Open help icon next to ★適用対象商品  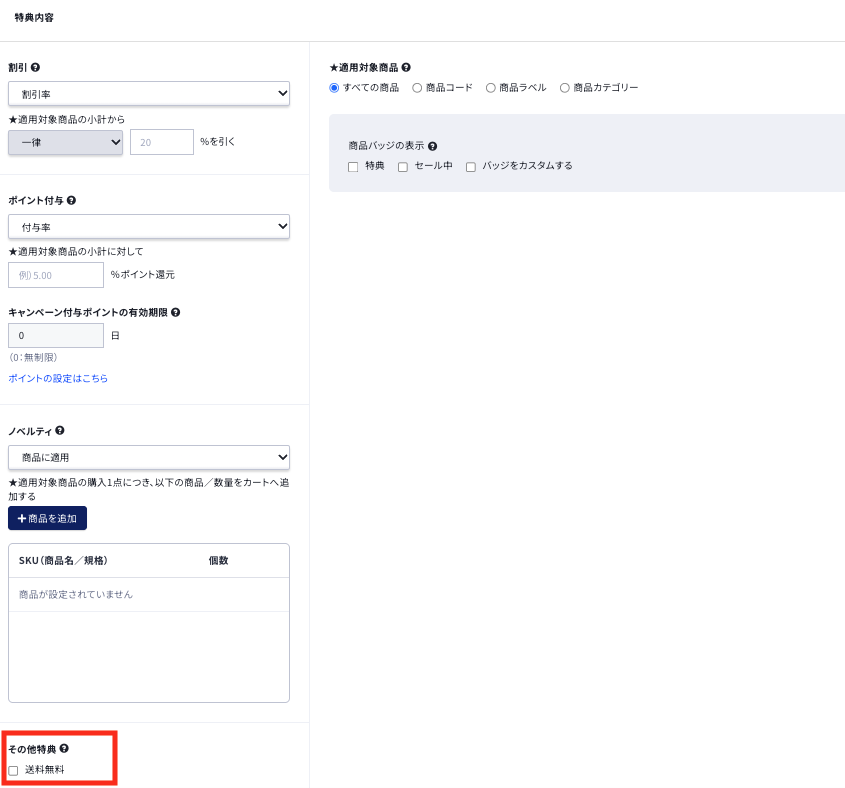coord(406,67)
